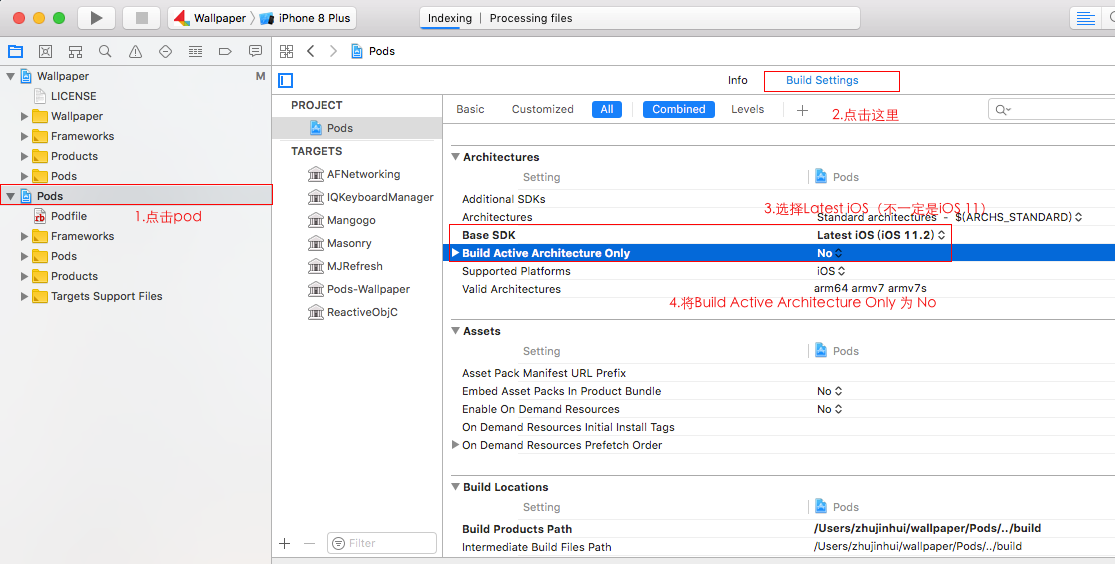This screenshot has width=1115, height=564.
Task: Switch to the Info tab
Action: 737,80
